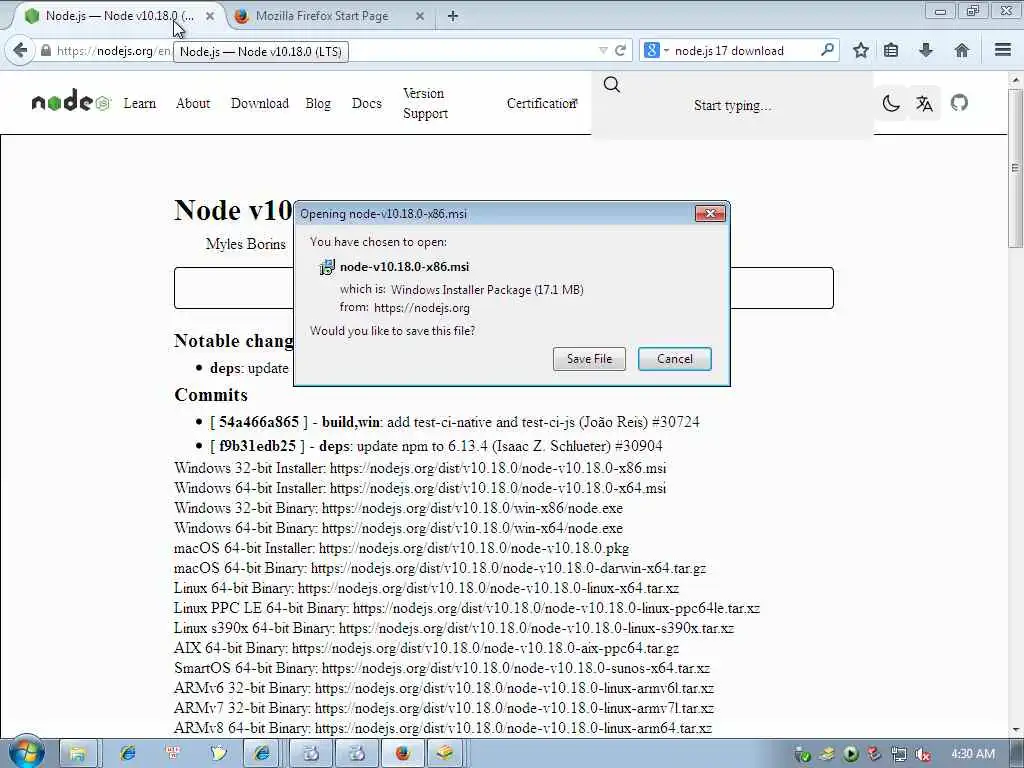The width and height of the screenshot is (1024, 768).
Task: Cancel the download dialog
Action: coord(675,359)
